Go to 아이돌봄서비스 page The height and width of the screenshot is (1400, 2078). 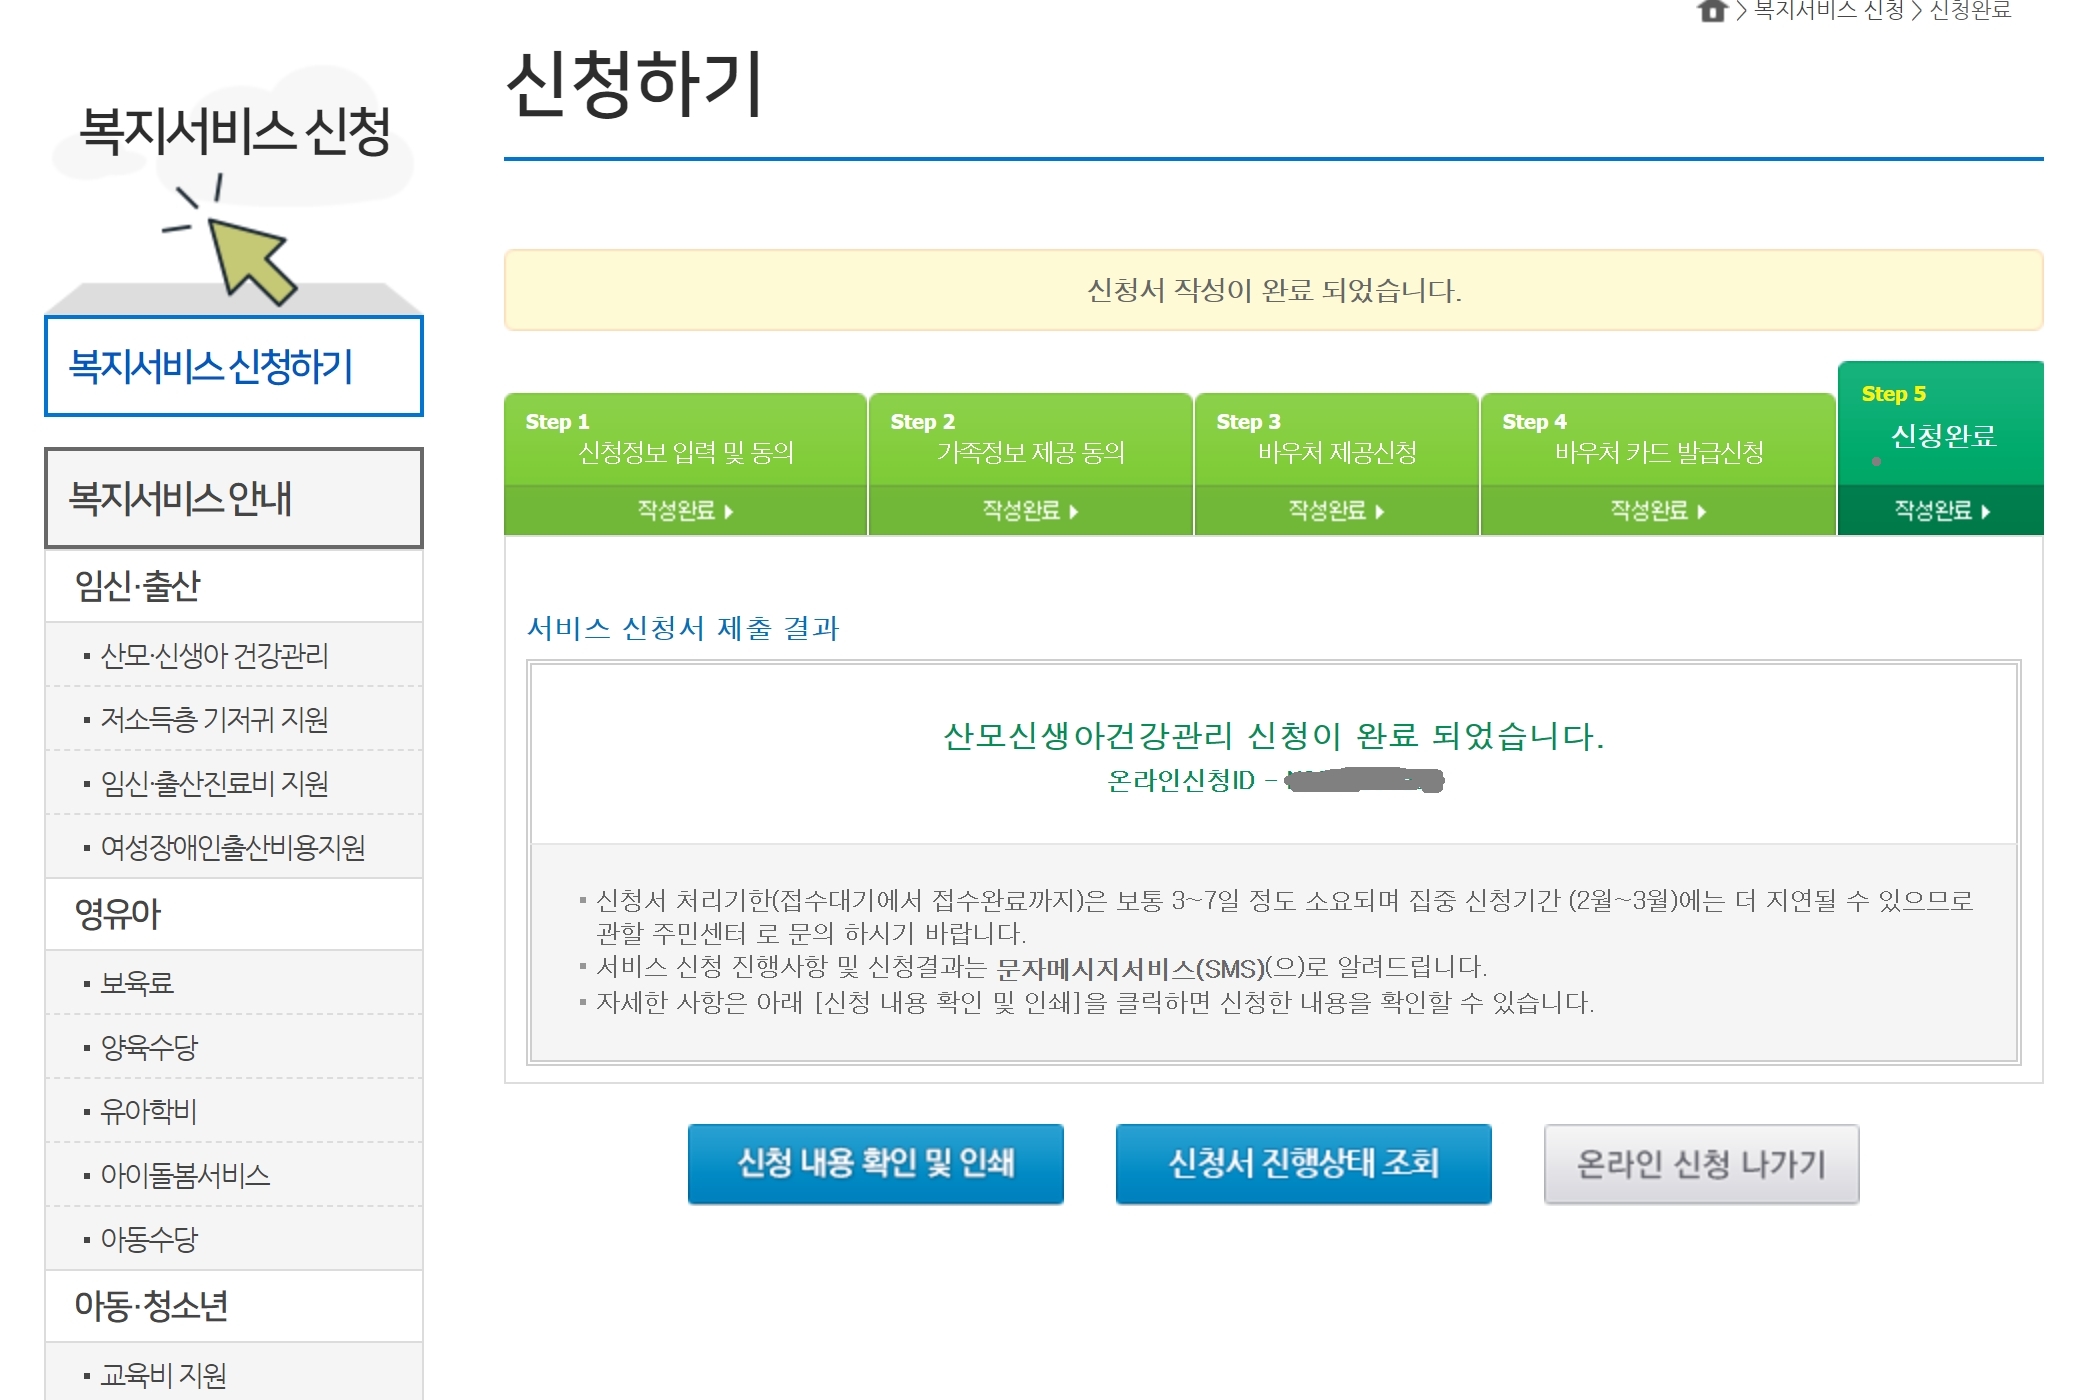tap(185, 1175)
